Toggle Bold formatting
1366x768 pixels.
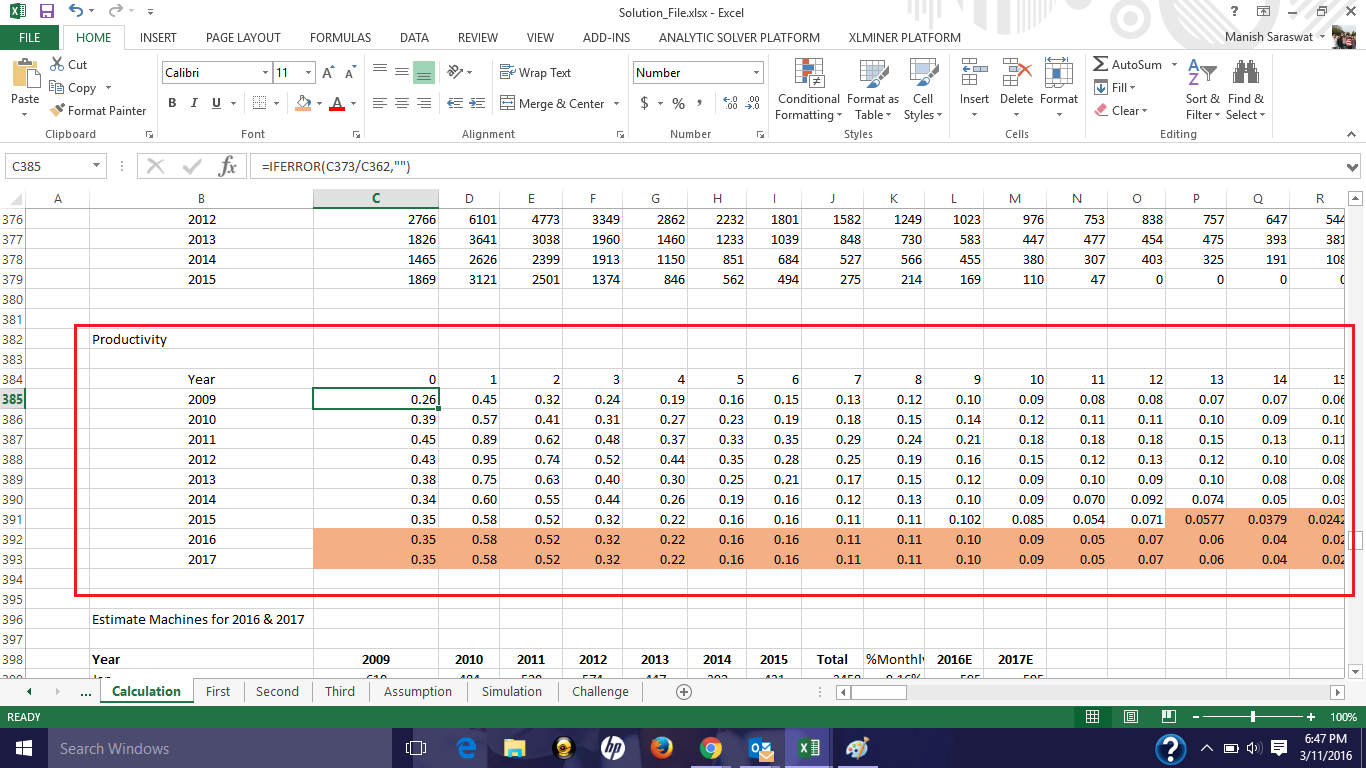pos(172,103)
